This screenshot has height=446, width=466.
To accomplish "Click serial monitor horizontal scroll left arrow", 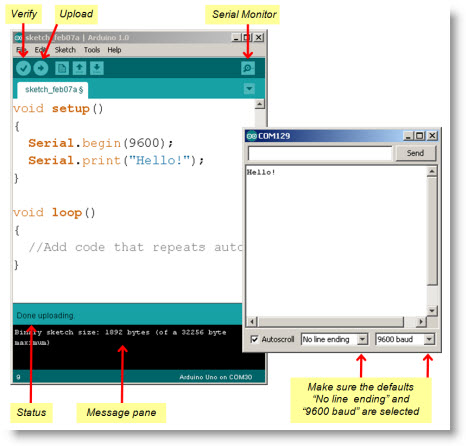I will coord(252,322).
